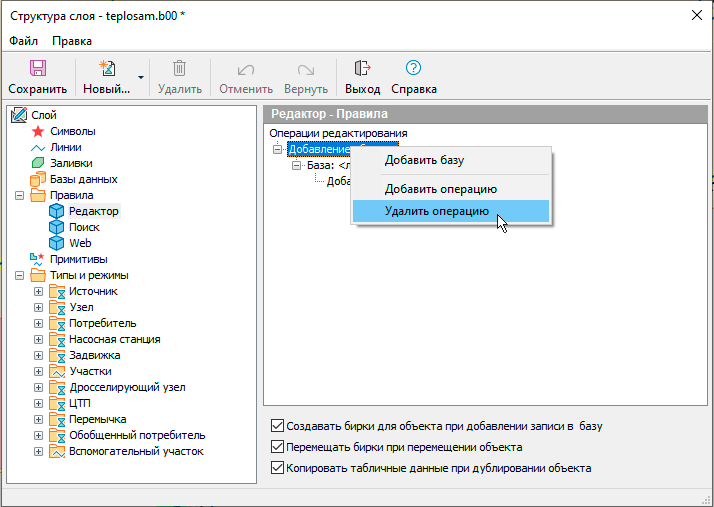Select the Web rules item
The image size is (714, 507).
(80, 243)
